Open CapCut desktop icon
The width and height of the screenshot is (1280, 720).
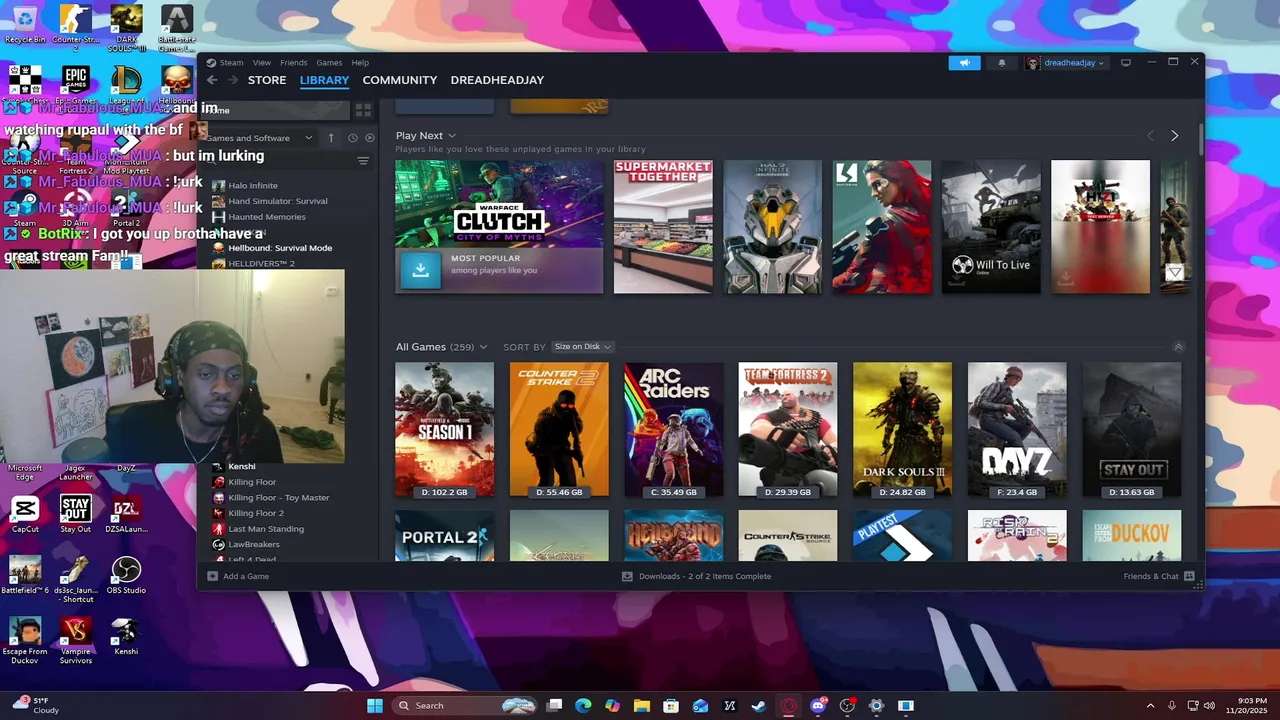25,514
